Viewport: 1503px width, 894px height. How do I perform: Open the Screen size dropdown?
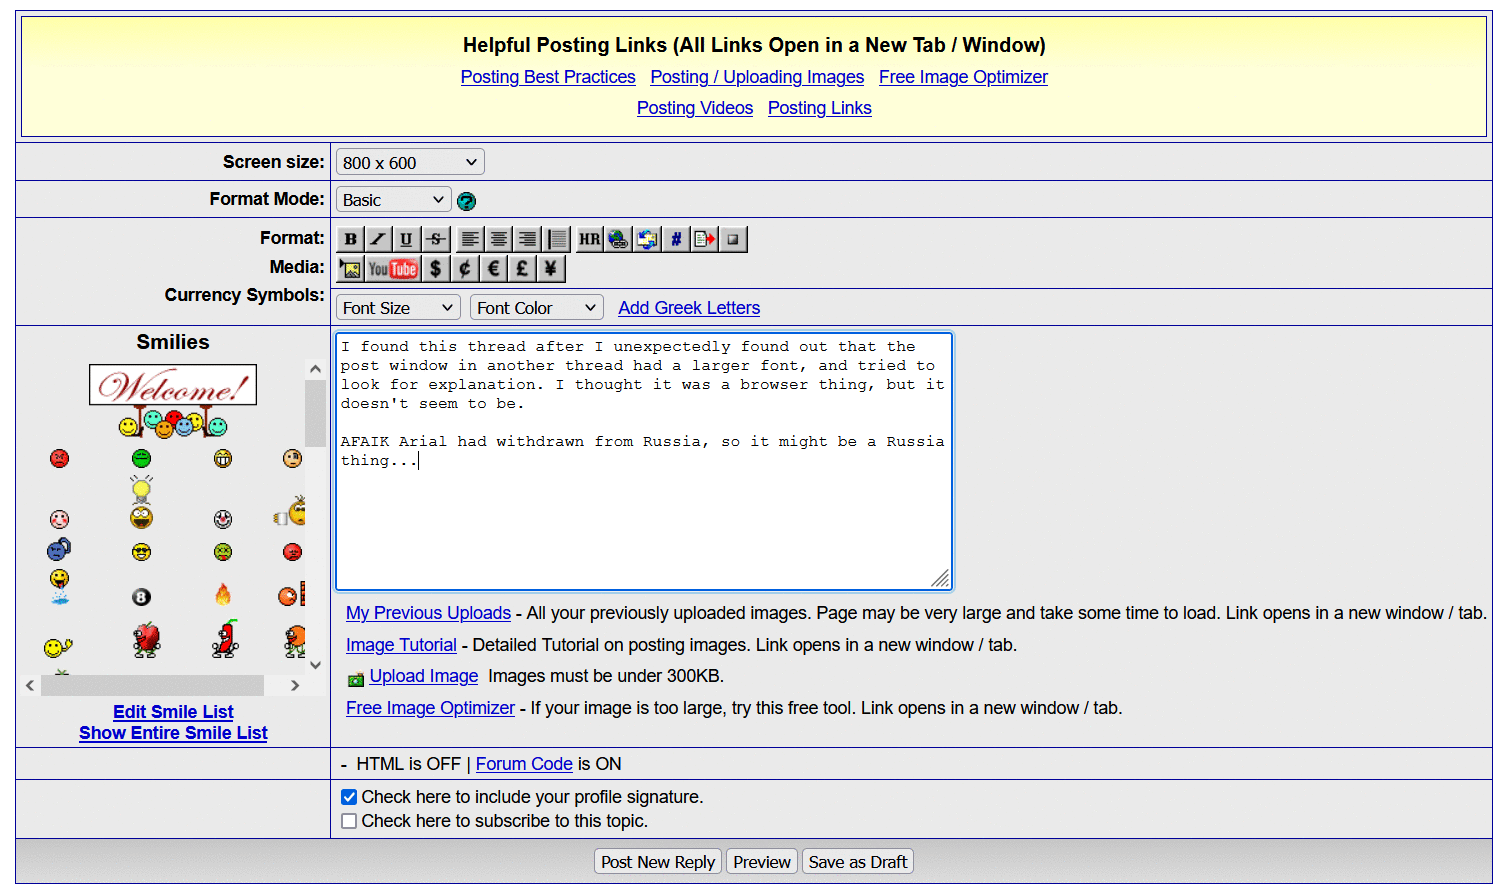click(x=410, y=162)
